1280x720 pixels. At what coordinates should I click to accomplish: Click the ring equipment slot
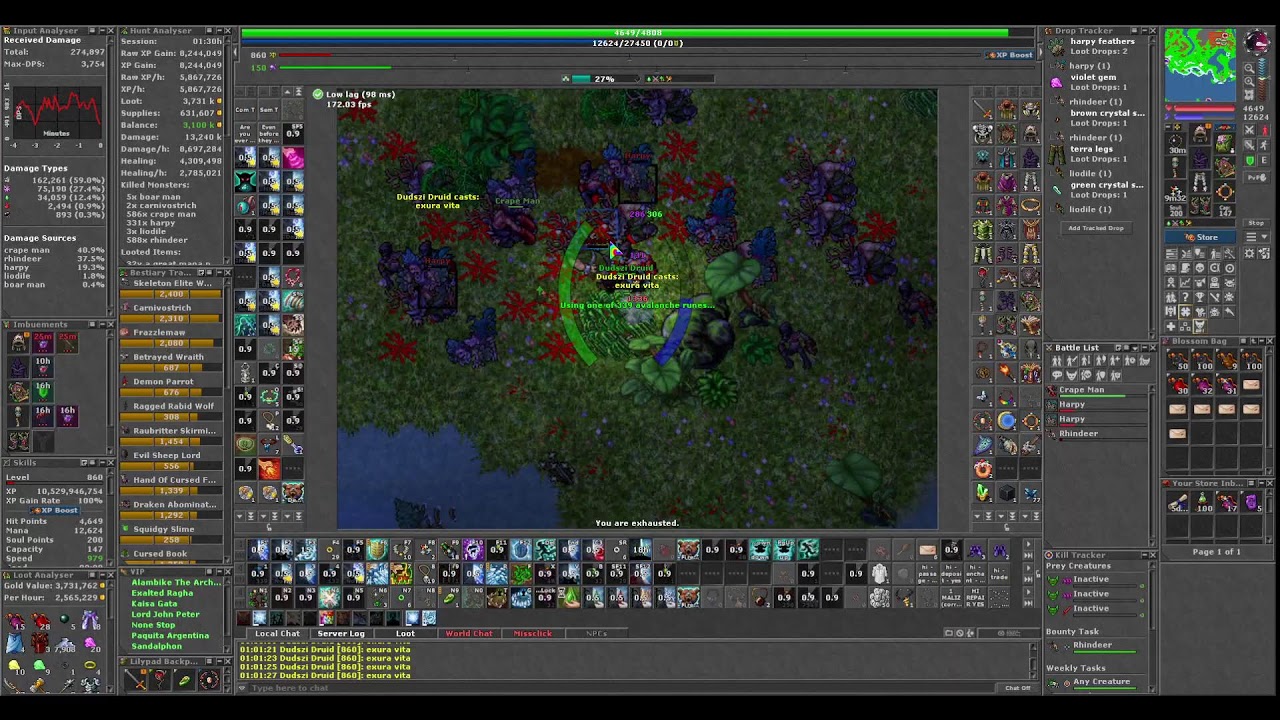[x=1177, y=190]
